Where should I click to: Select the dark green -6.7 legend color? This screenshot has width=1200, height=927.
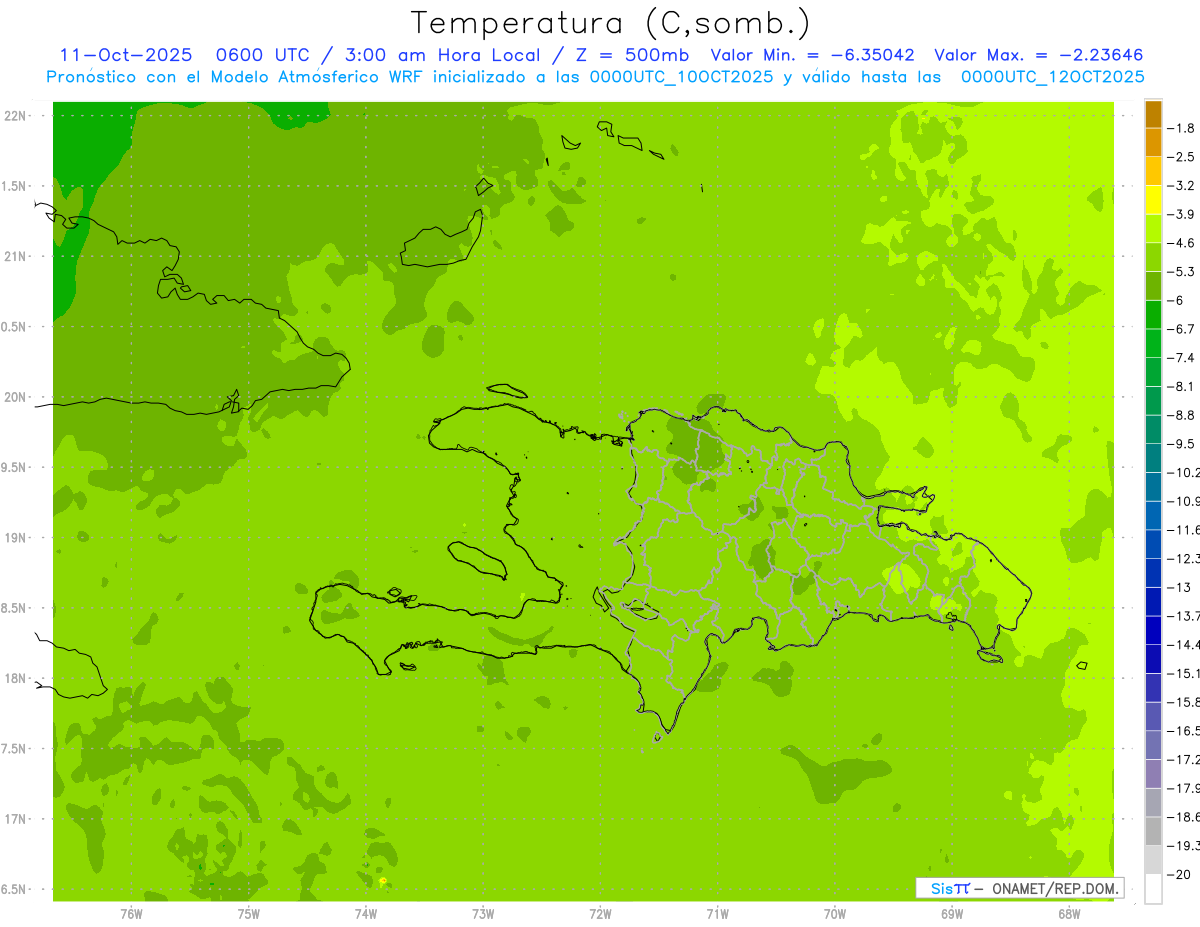point(1153,315)
